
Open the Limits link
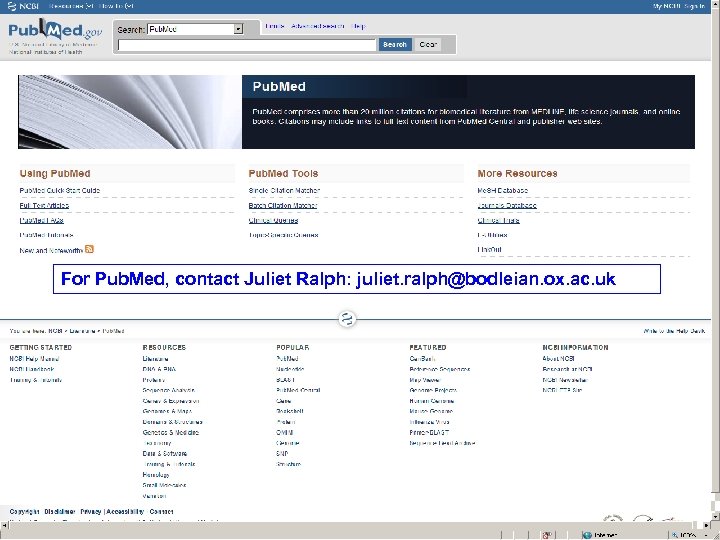[x=275, y=26]
